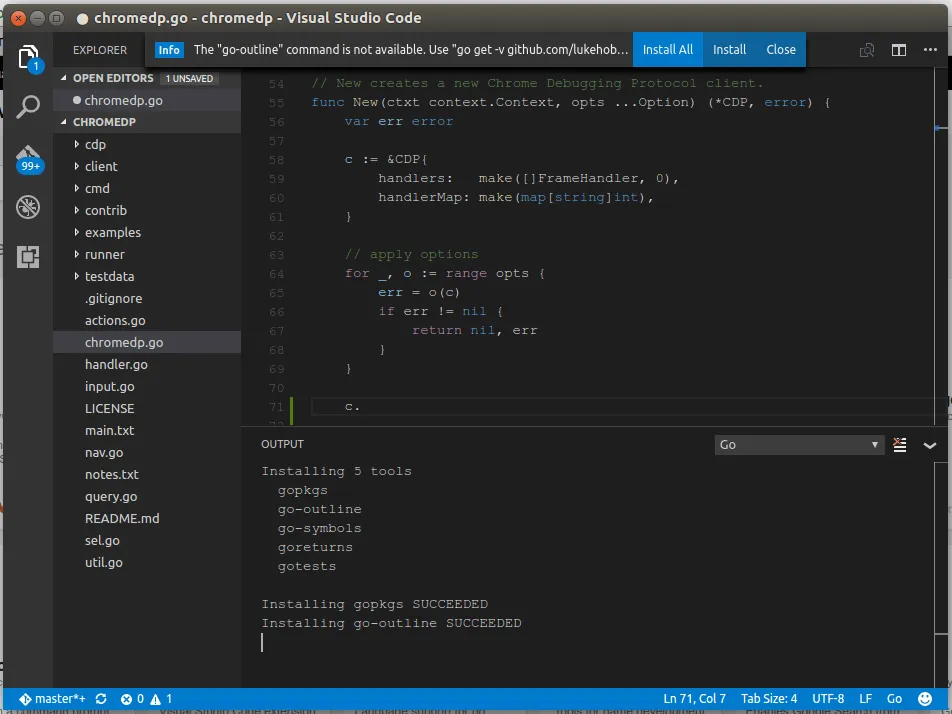The image size is (952, 714).
Task: Click the master branch indicator in status bar
Action: point(52,699)
